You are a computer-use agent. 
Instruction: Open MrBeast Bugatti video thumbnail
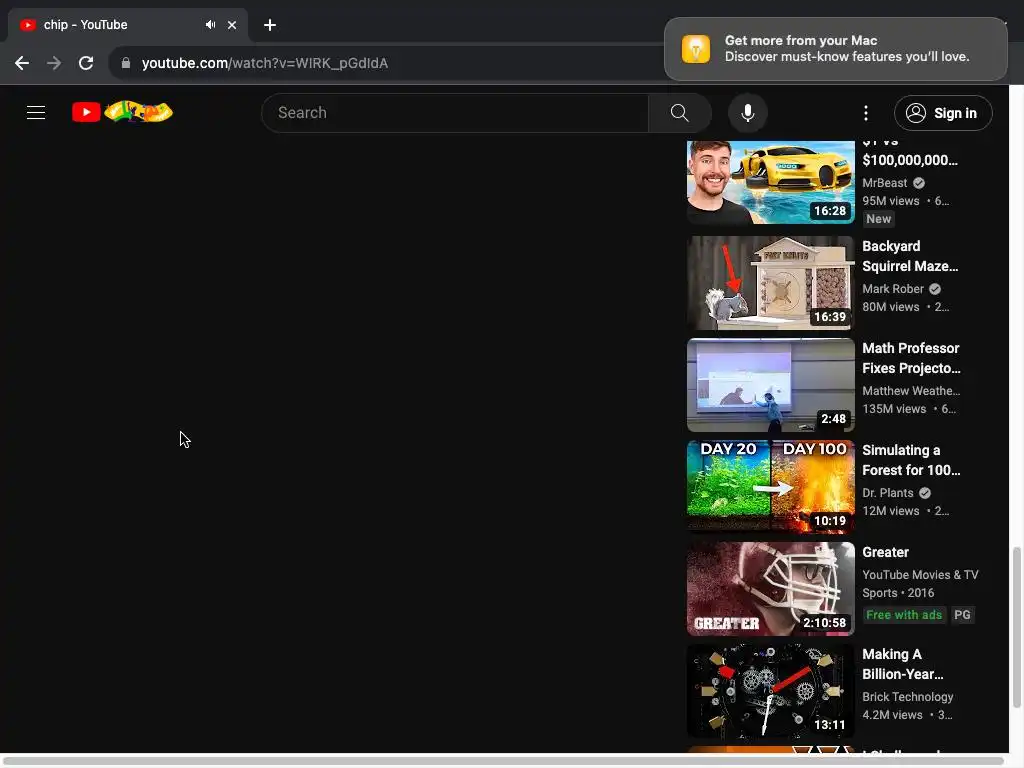(x=771, y=182)
